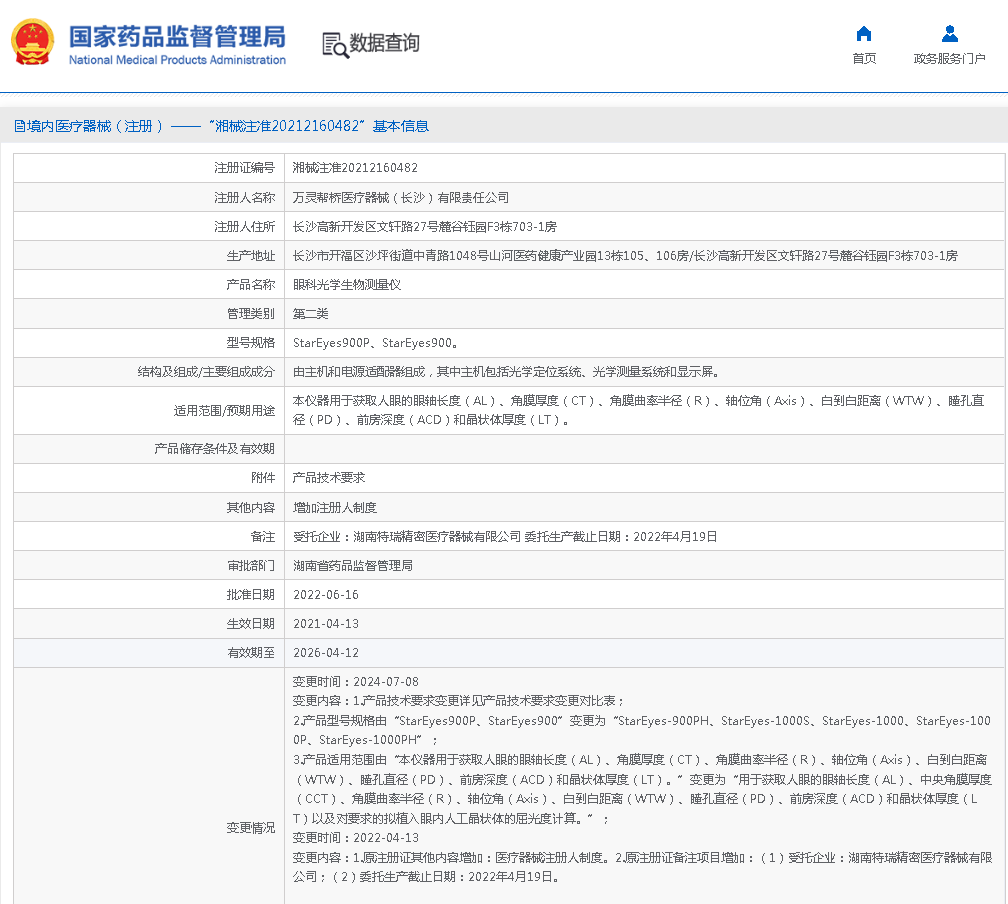Click the National Medical Products Administration English text
This screenshot has height=904, width=1008.
point(177,60)
